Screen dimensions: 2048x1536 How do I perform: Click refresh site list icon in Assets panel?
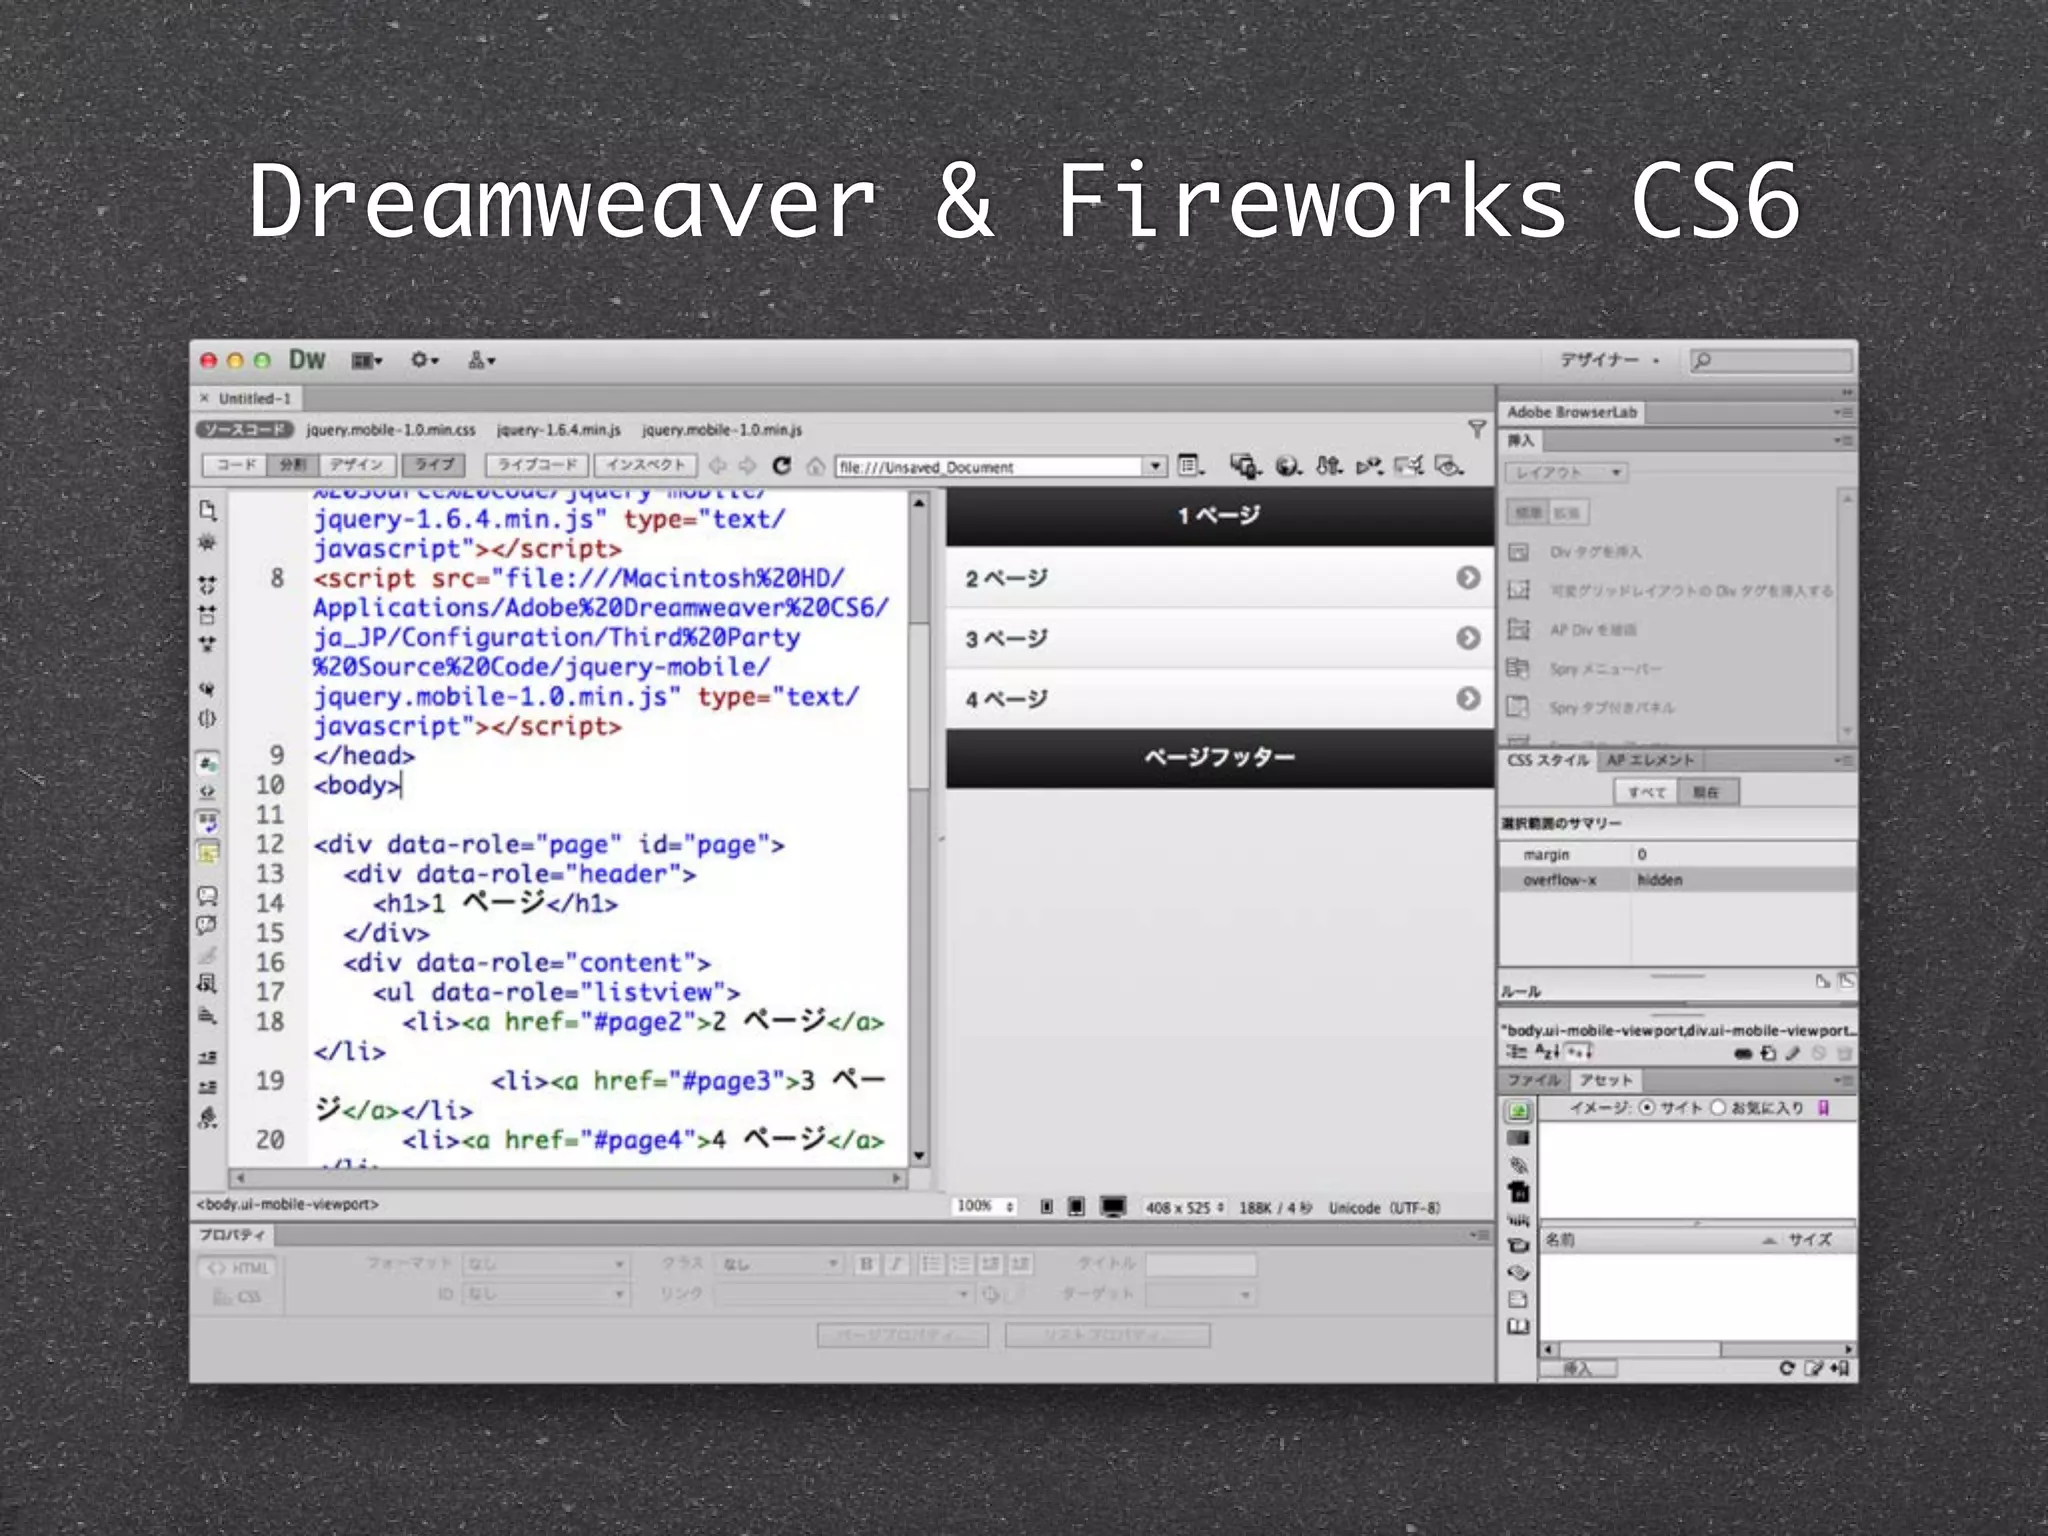[x=1786, y=1368]
